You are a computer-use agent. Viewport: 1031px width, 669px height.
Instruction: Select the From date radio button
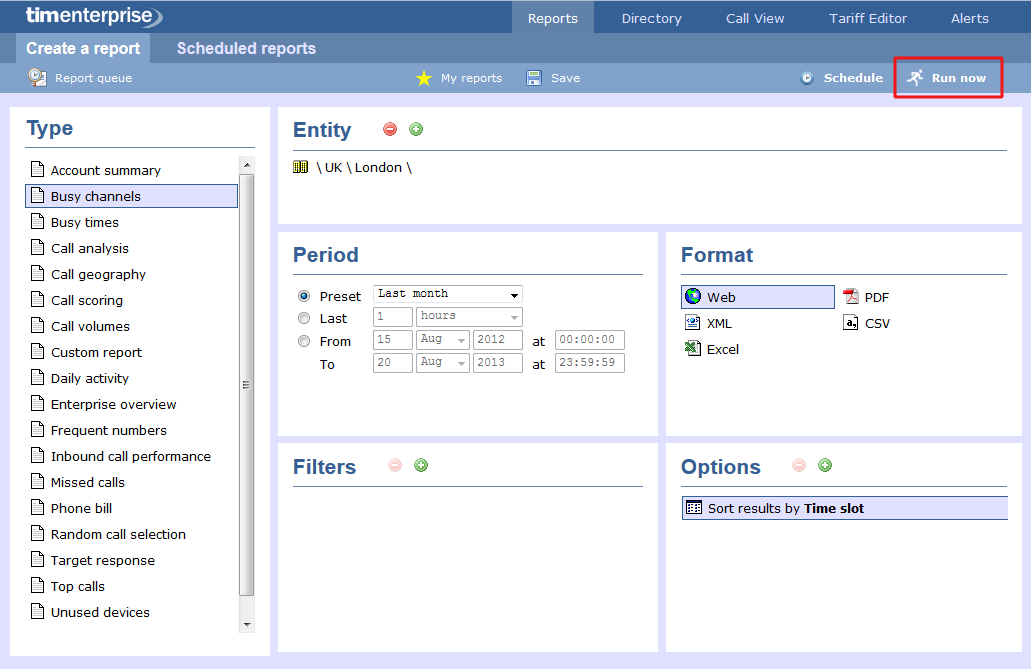[304, 341]
